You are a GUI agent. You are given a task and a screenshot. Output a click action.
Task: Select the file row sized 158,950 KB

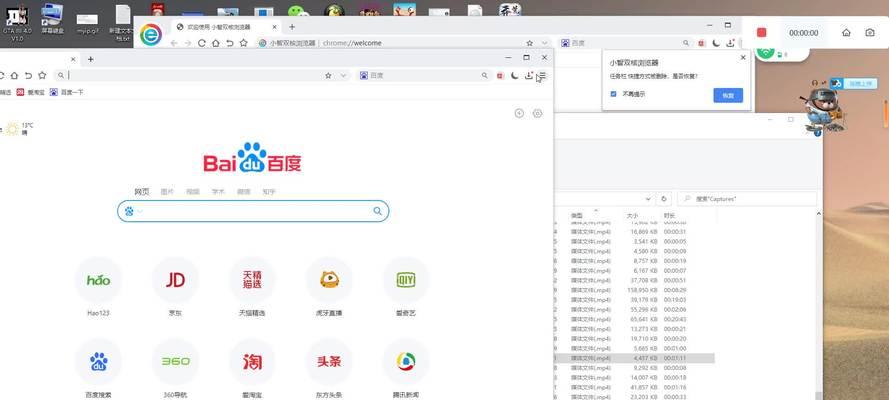(634, 290)
